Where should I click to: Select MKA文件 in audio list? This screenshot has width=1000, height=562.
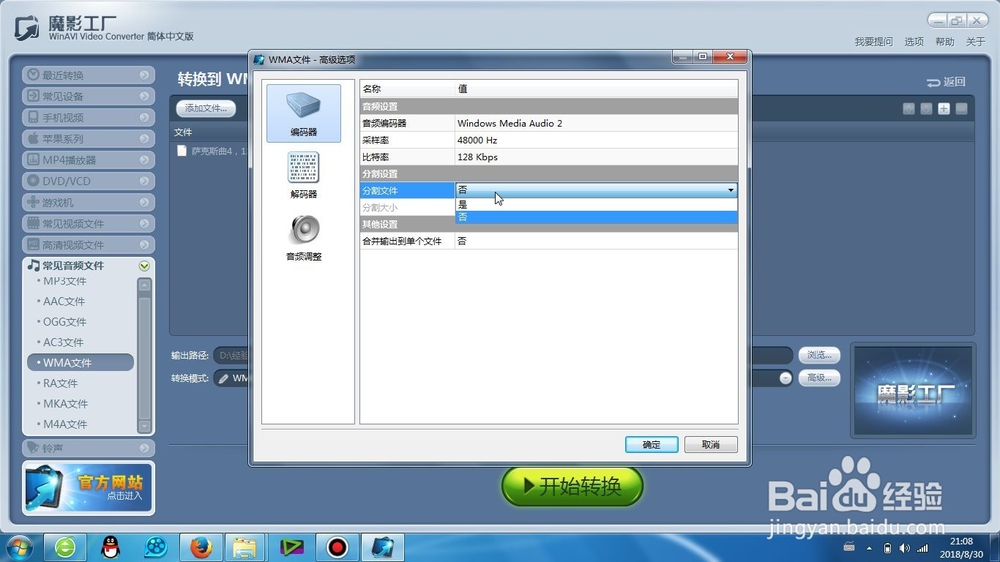coord(65,403)
